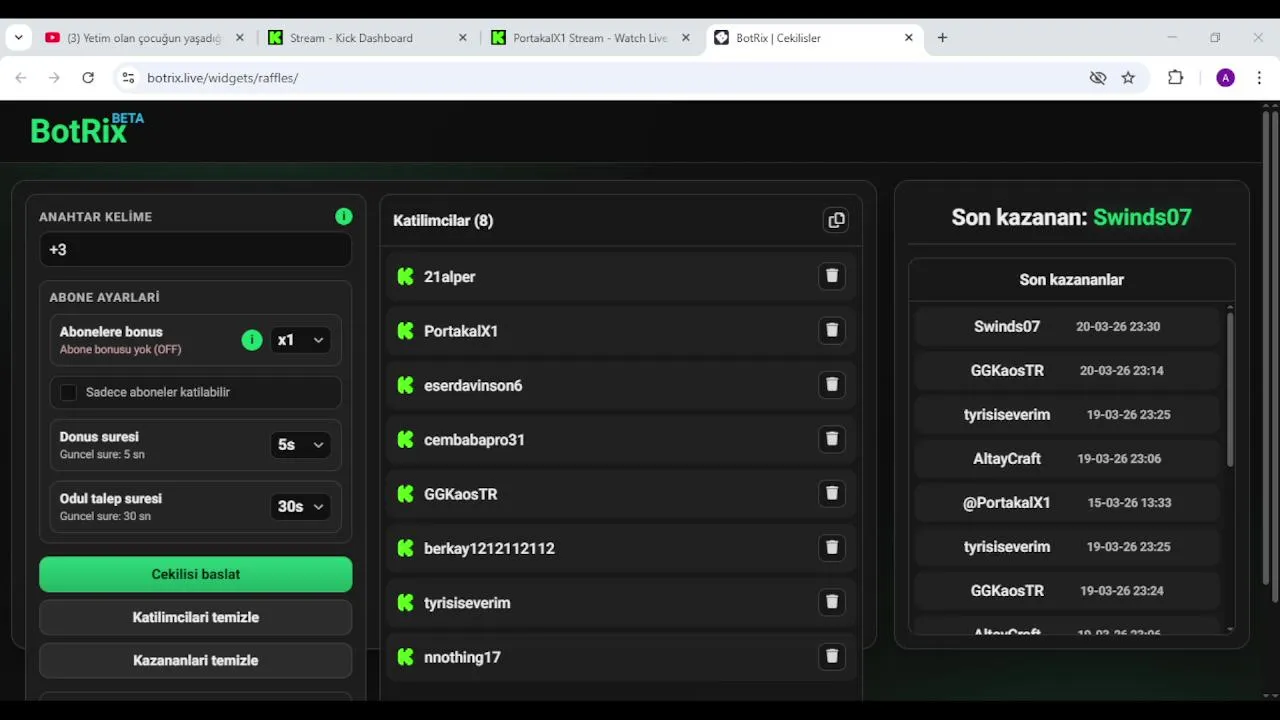The height and width of the screenshot is (720, 1280).
Task: Delete cembabapro31 from the participants list
Action: click(831, 439)
